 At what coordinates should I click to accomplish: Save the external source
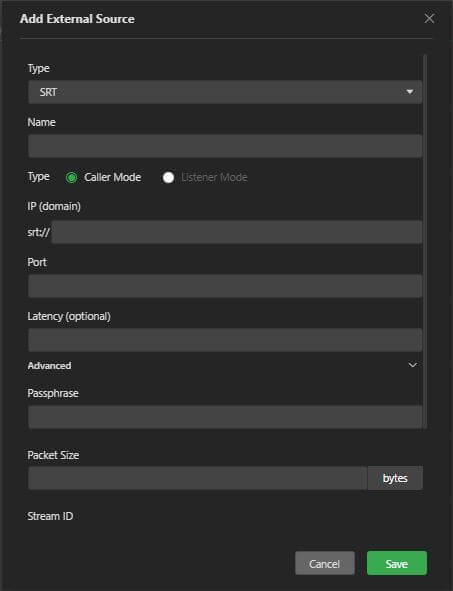click(397, 563)
